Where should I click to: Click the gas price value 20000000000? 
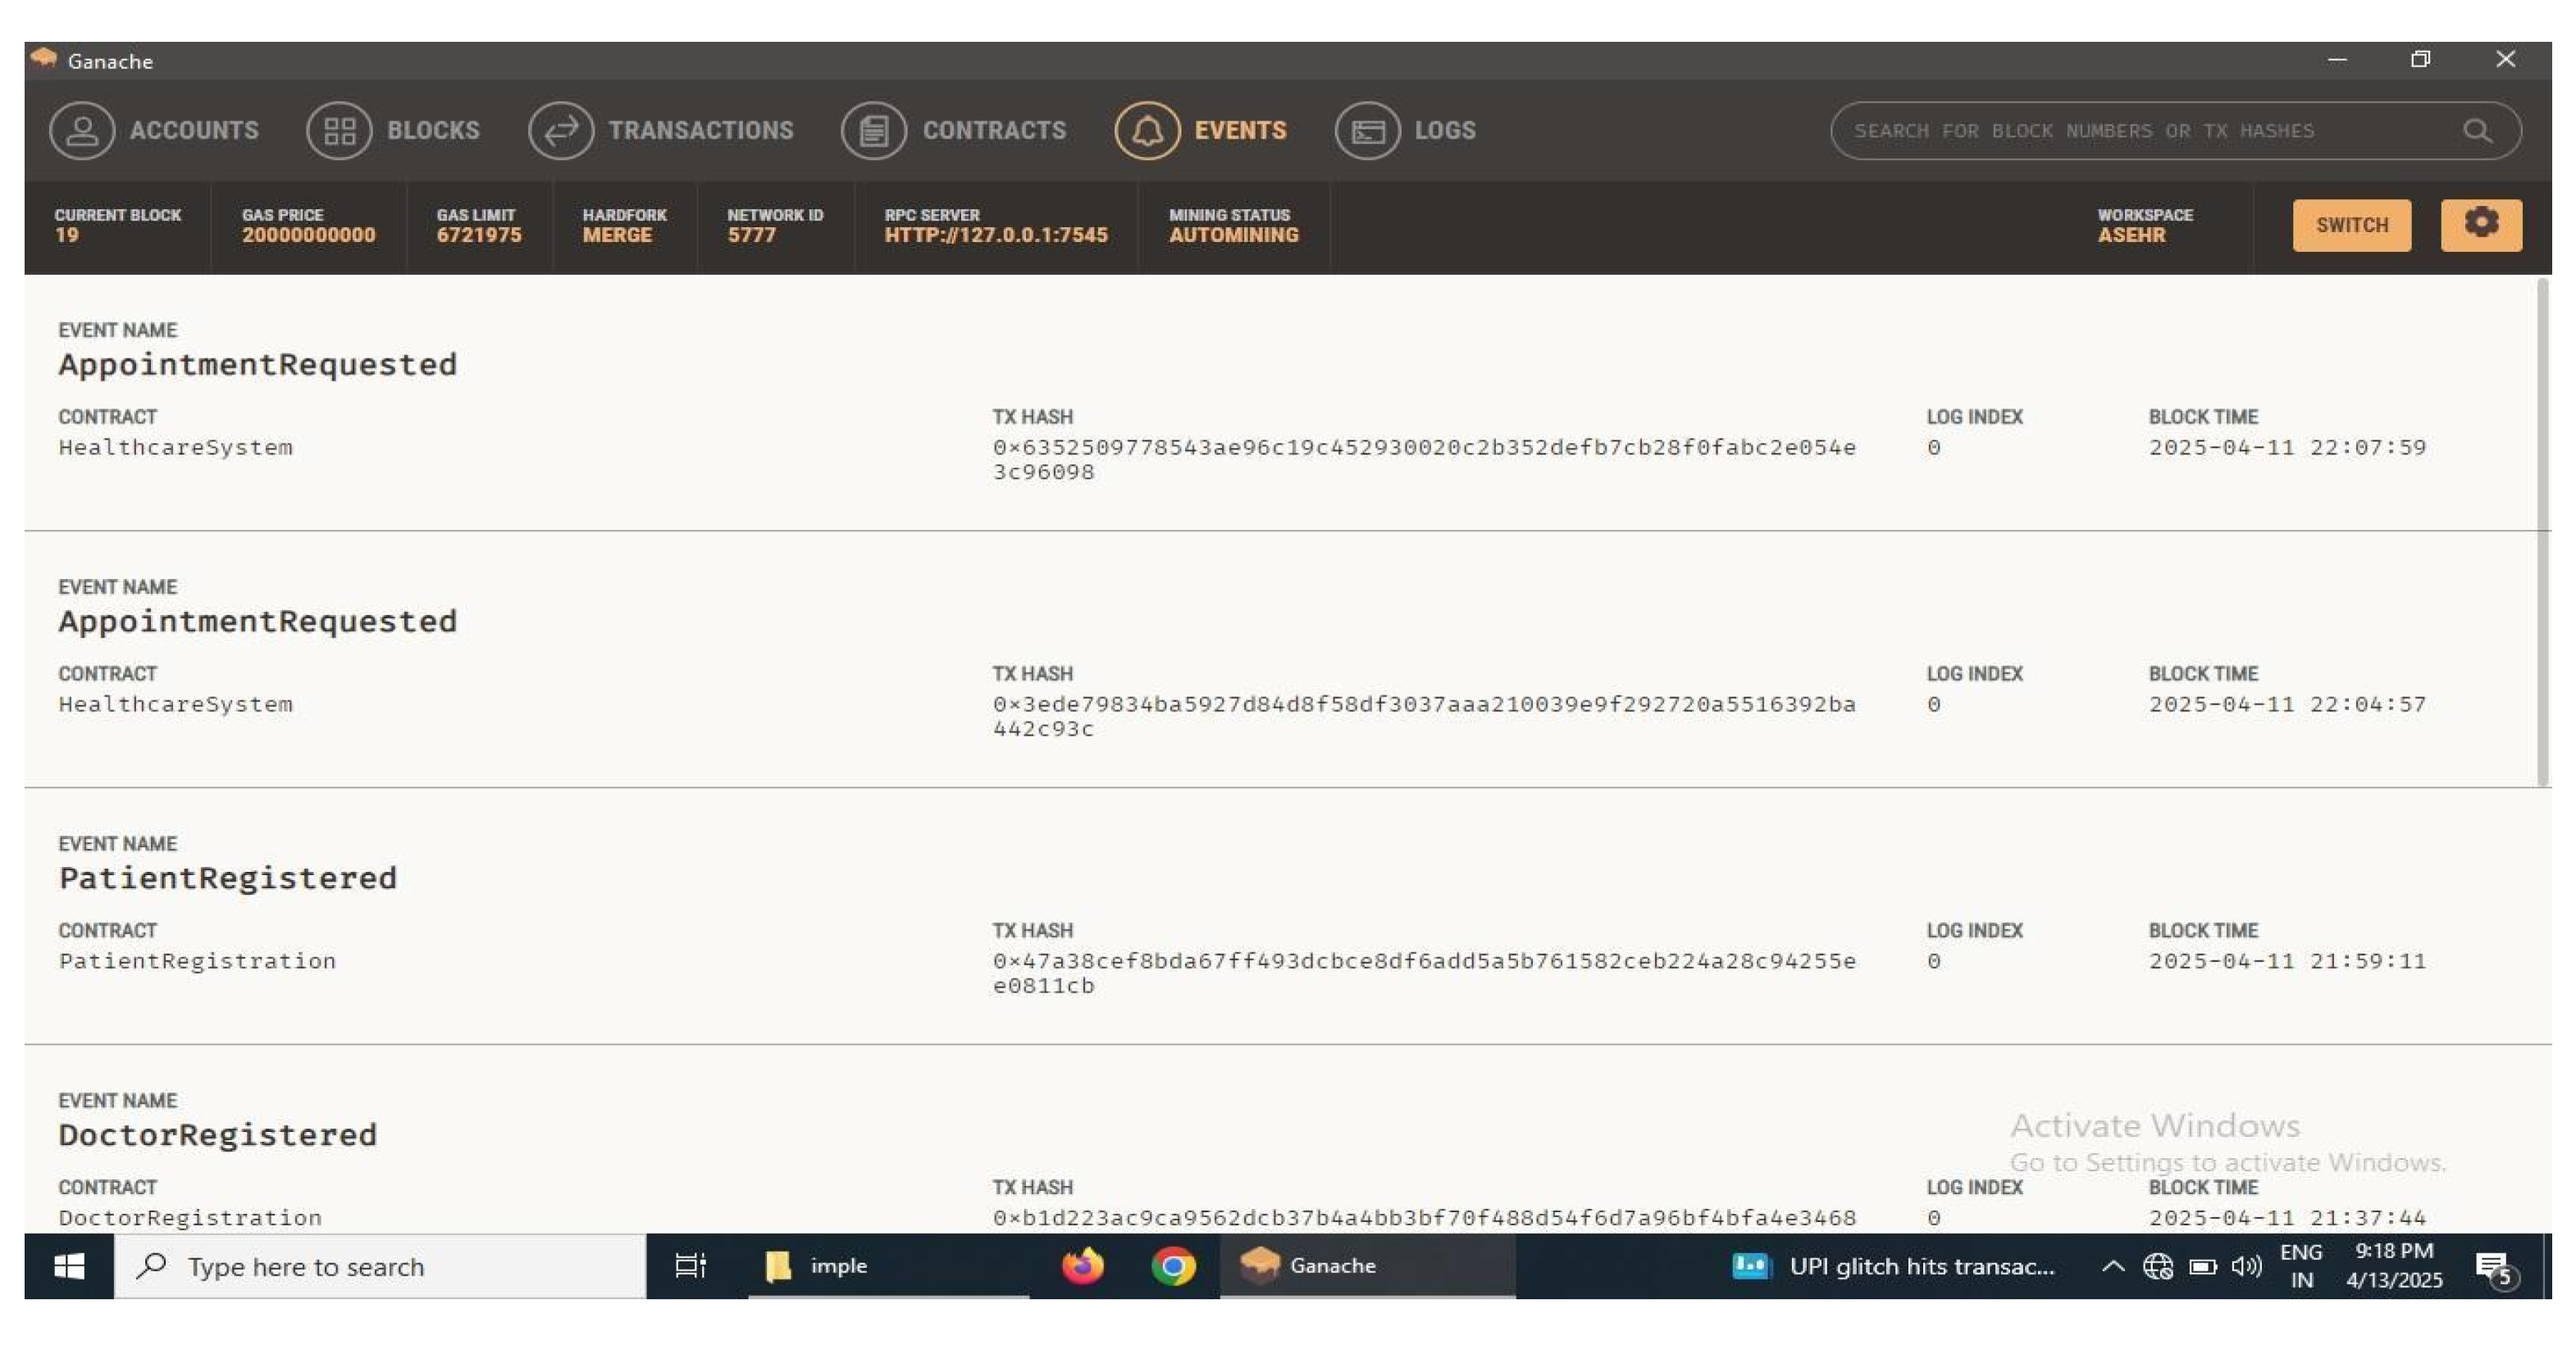309,235
